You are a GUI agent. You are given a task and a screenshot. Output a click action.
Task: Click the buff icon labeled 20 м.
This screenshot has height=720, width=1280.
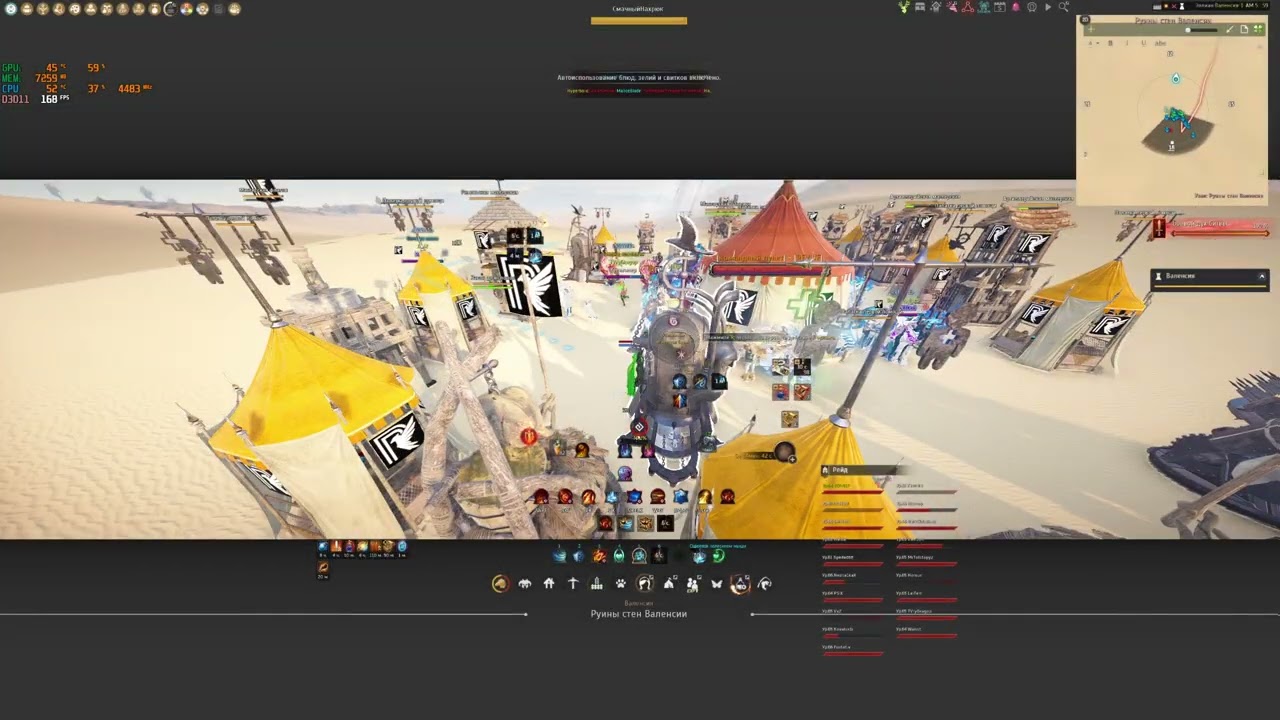(x=323, y=569)
